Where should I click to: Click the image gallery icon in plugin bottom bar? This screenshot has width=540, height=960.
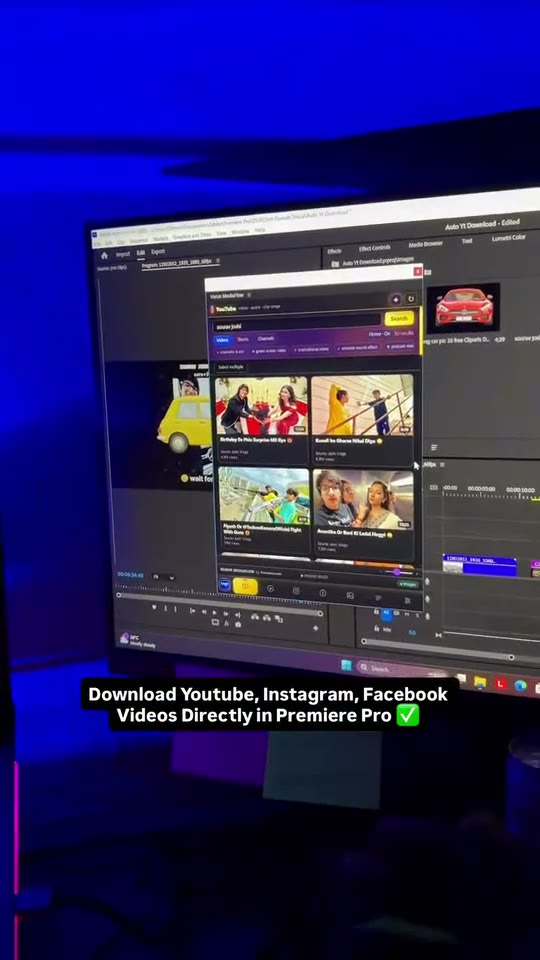[x=350, y=595]
